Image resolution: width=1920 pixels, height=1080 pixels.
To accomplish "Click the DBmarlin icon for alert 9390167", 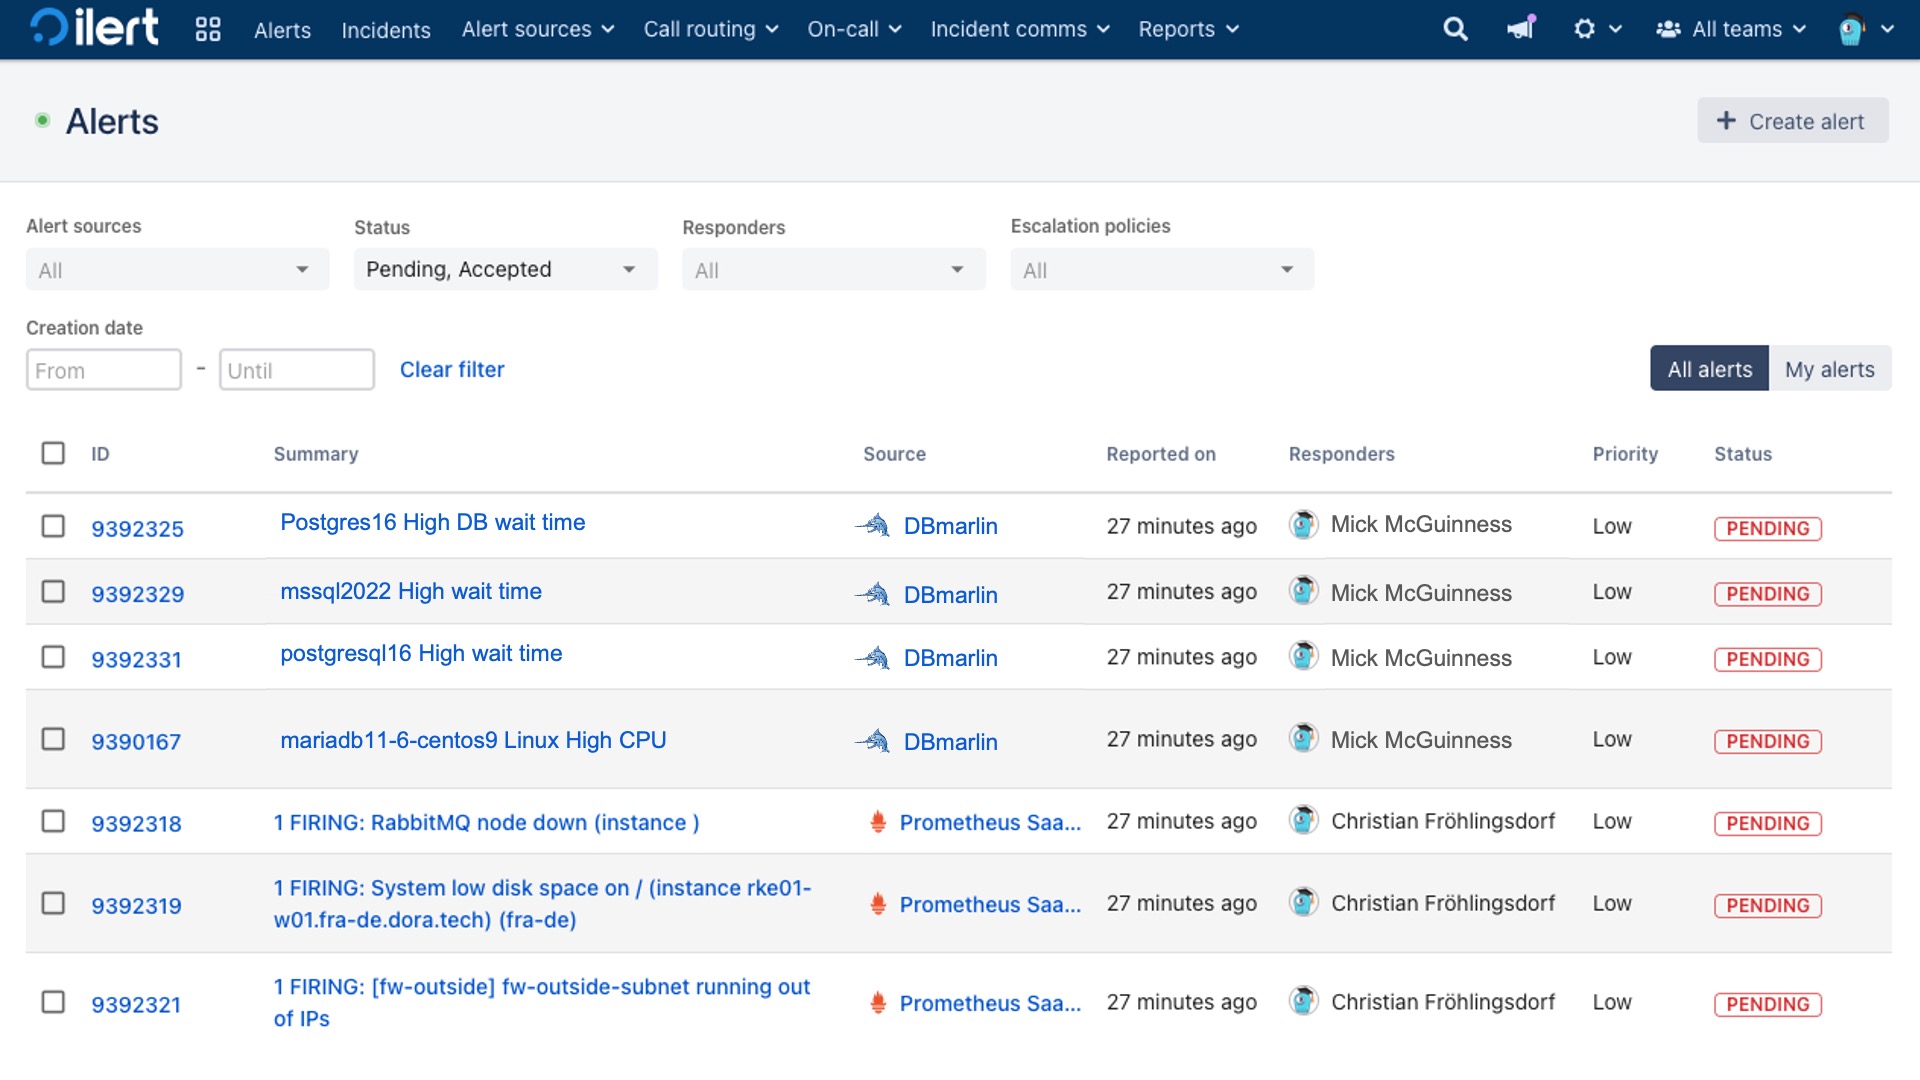I will point(873,741).
